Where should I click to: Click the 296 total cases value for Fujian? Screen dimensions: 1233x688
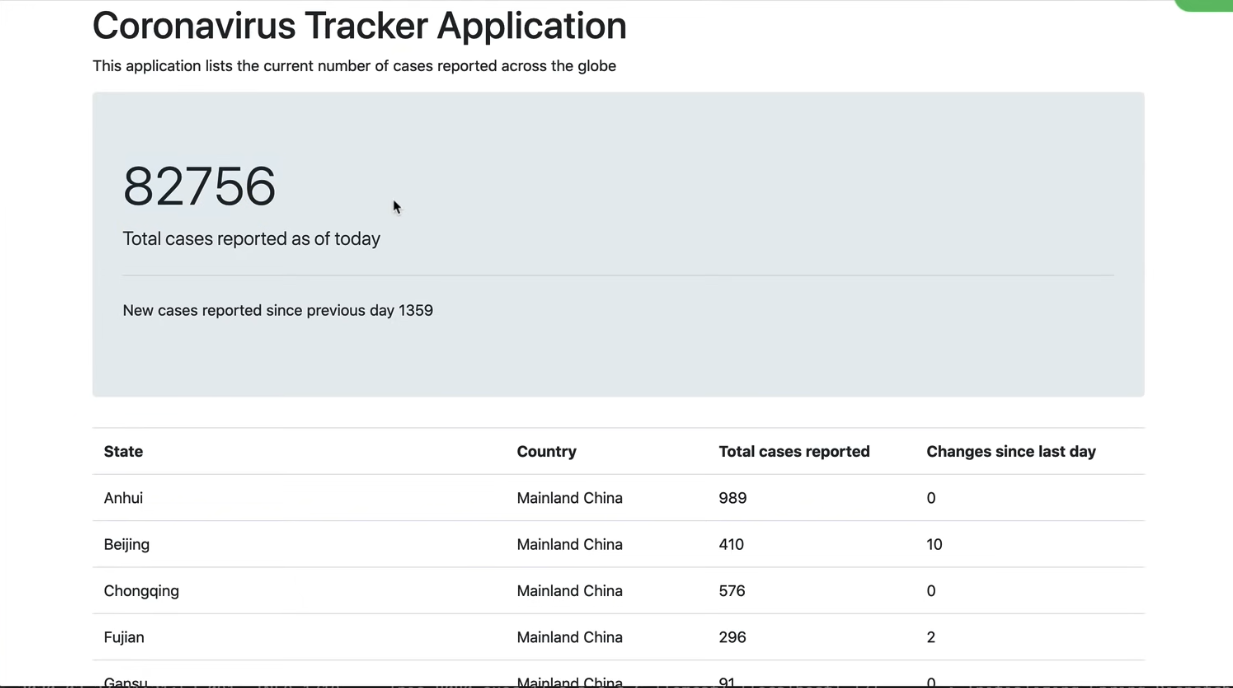(x=732, y=637)
